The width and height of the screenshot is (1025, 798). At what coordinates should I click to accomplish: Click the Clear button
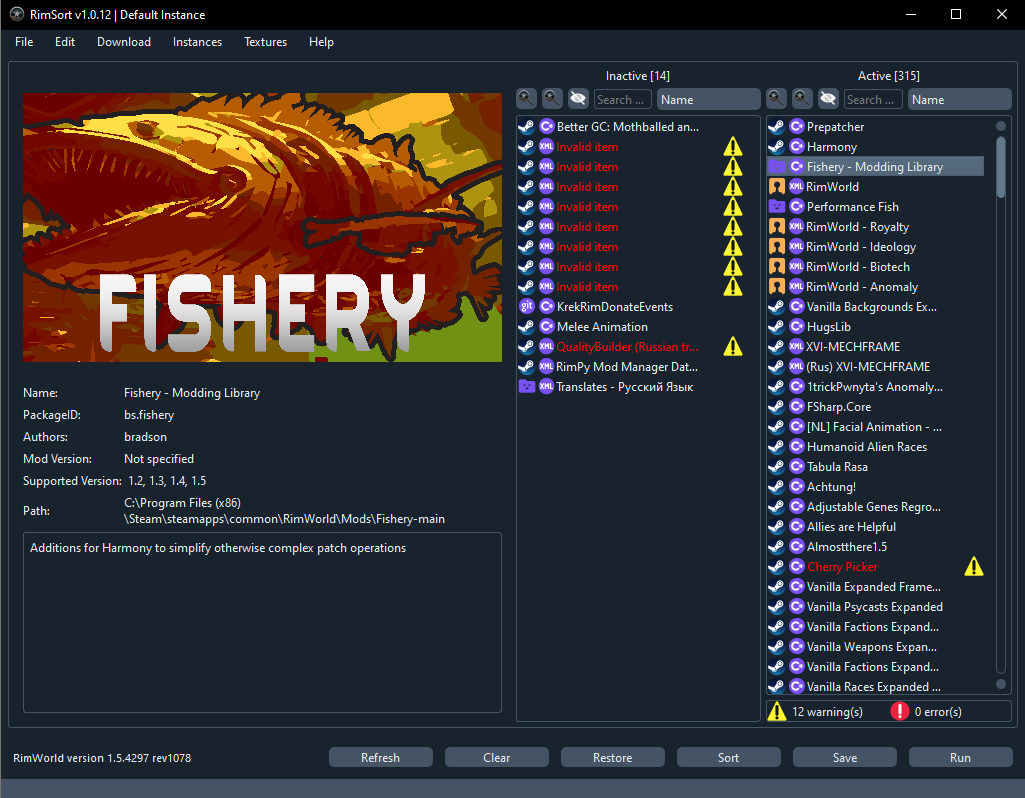pyautogui.click(x=497, y=757)
